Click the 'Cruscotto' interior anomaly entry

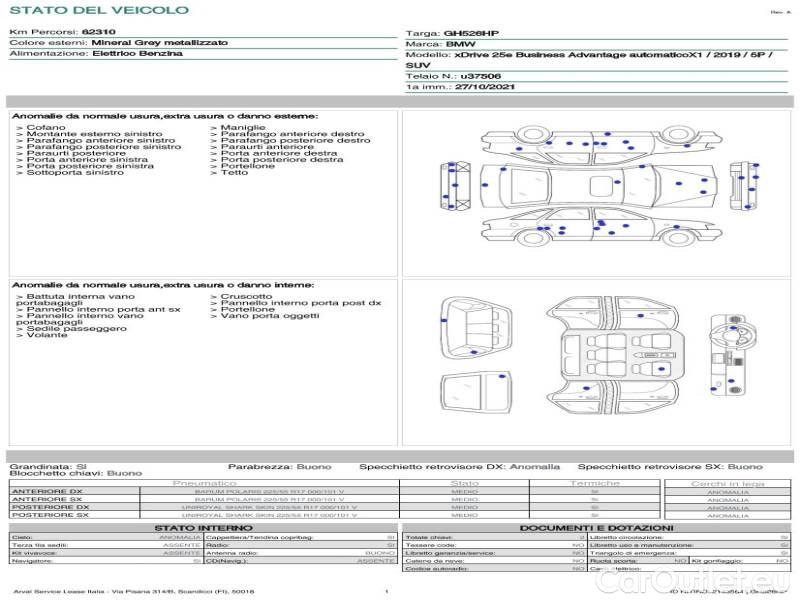coord(245,297)
